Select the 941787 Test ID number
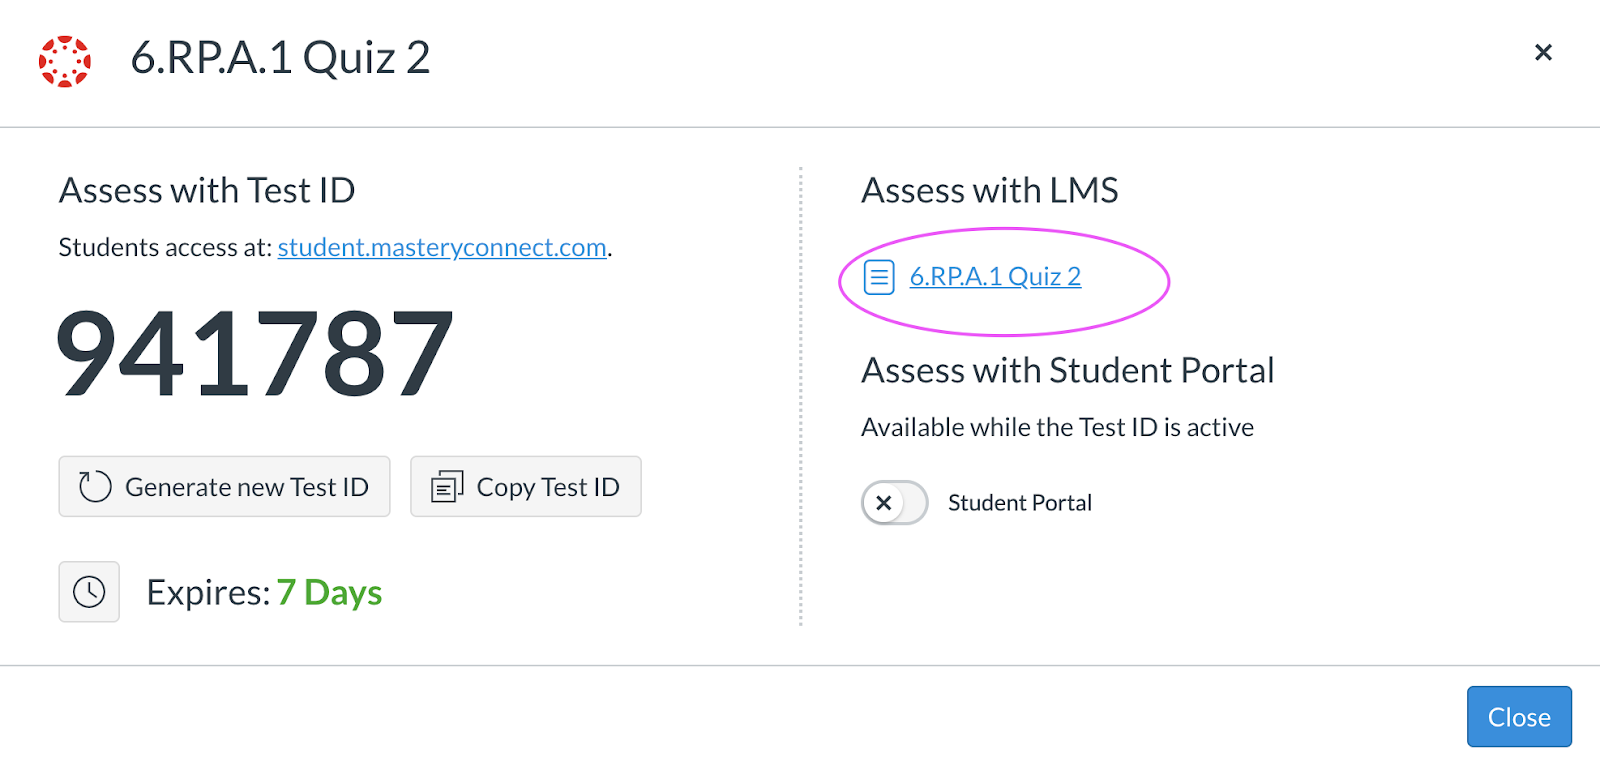 click(255, 353)
